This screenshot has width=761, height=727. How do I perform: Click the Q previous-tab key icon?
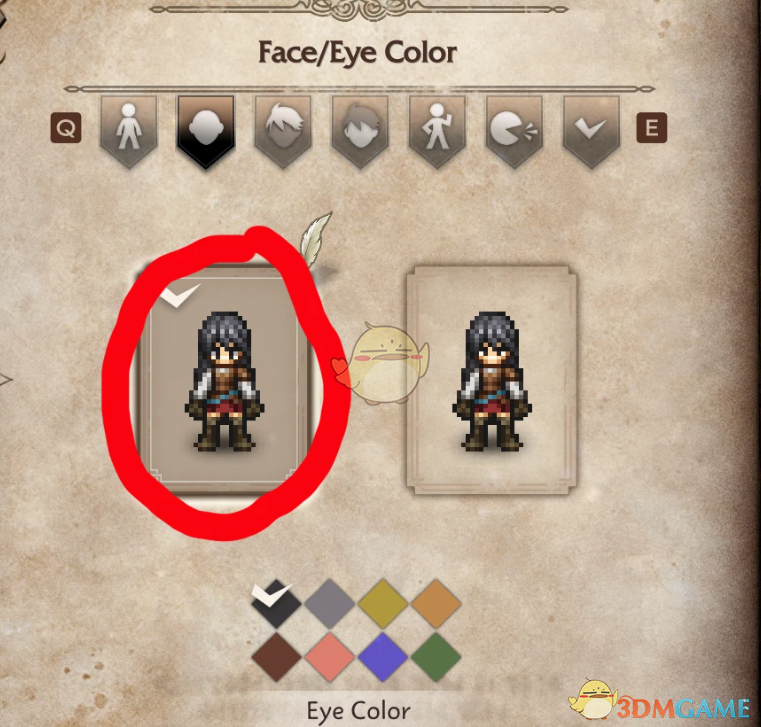point(66,128)
